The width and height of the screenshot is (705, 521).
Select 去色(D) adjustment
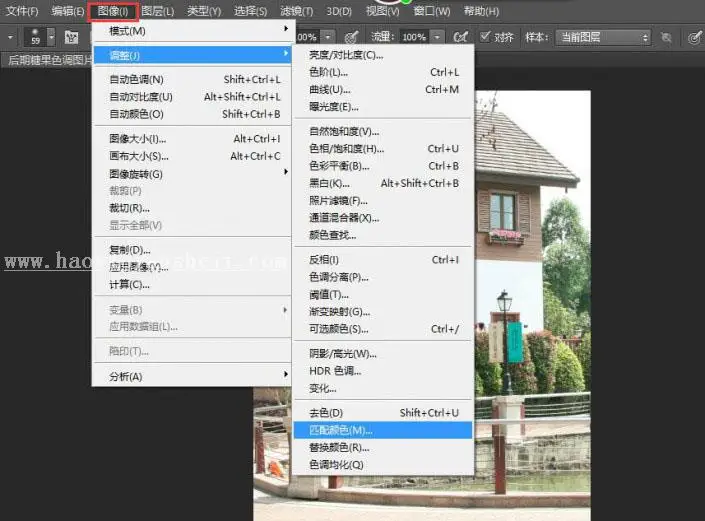coord(383,413)
